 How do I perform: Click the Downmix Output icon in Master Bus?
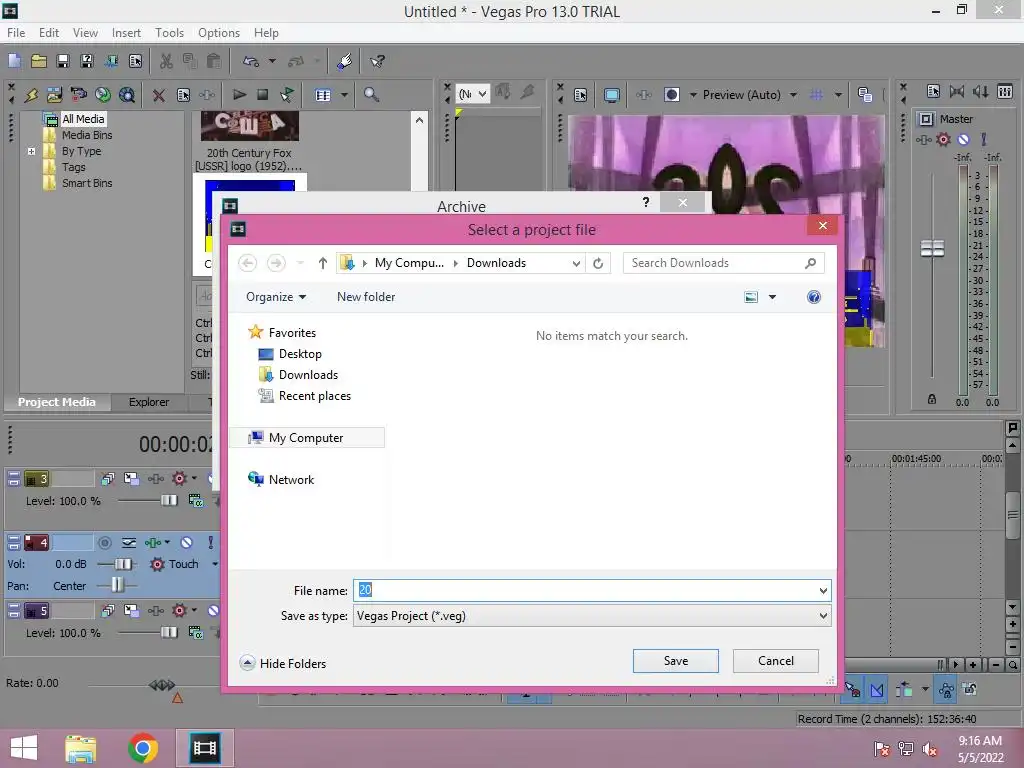click(957, 91)
